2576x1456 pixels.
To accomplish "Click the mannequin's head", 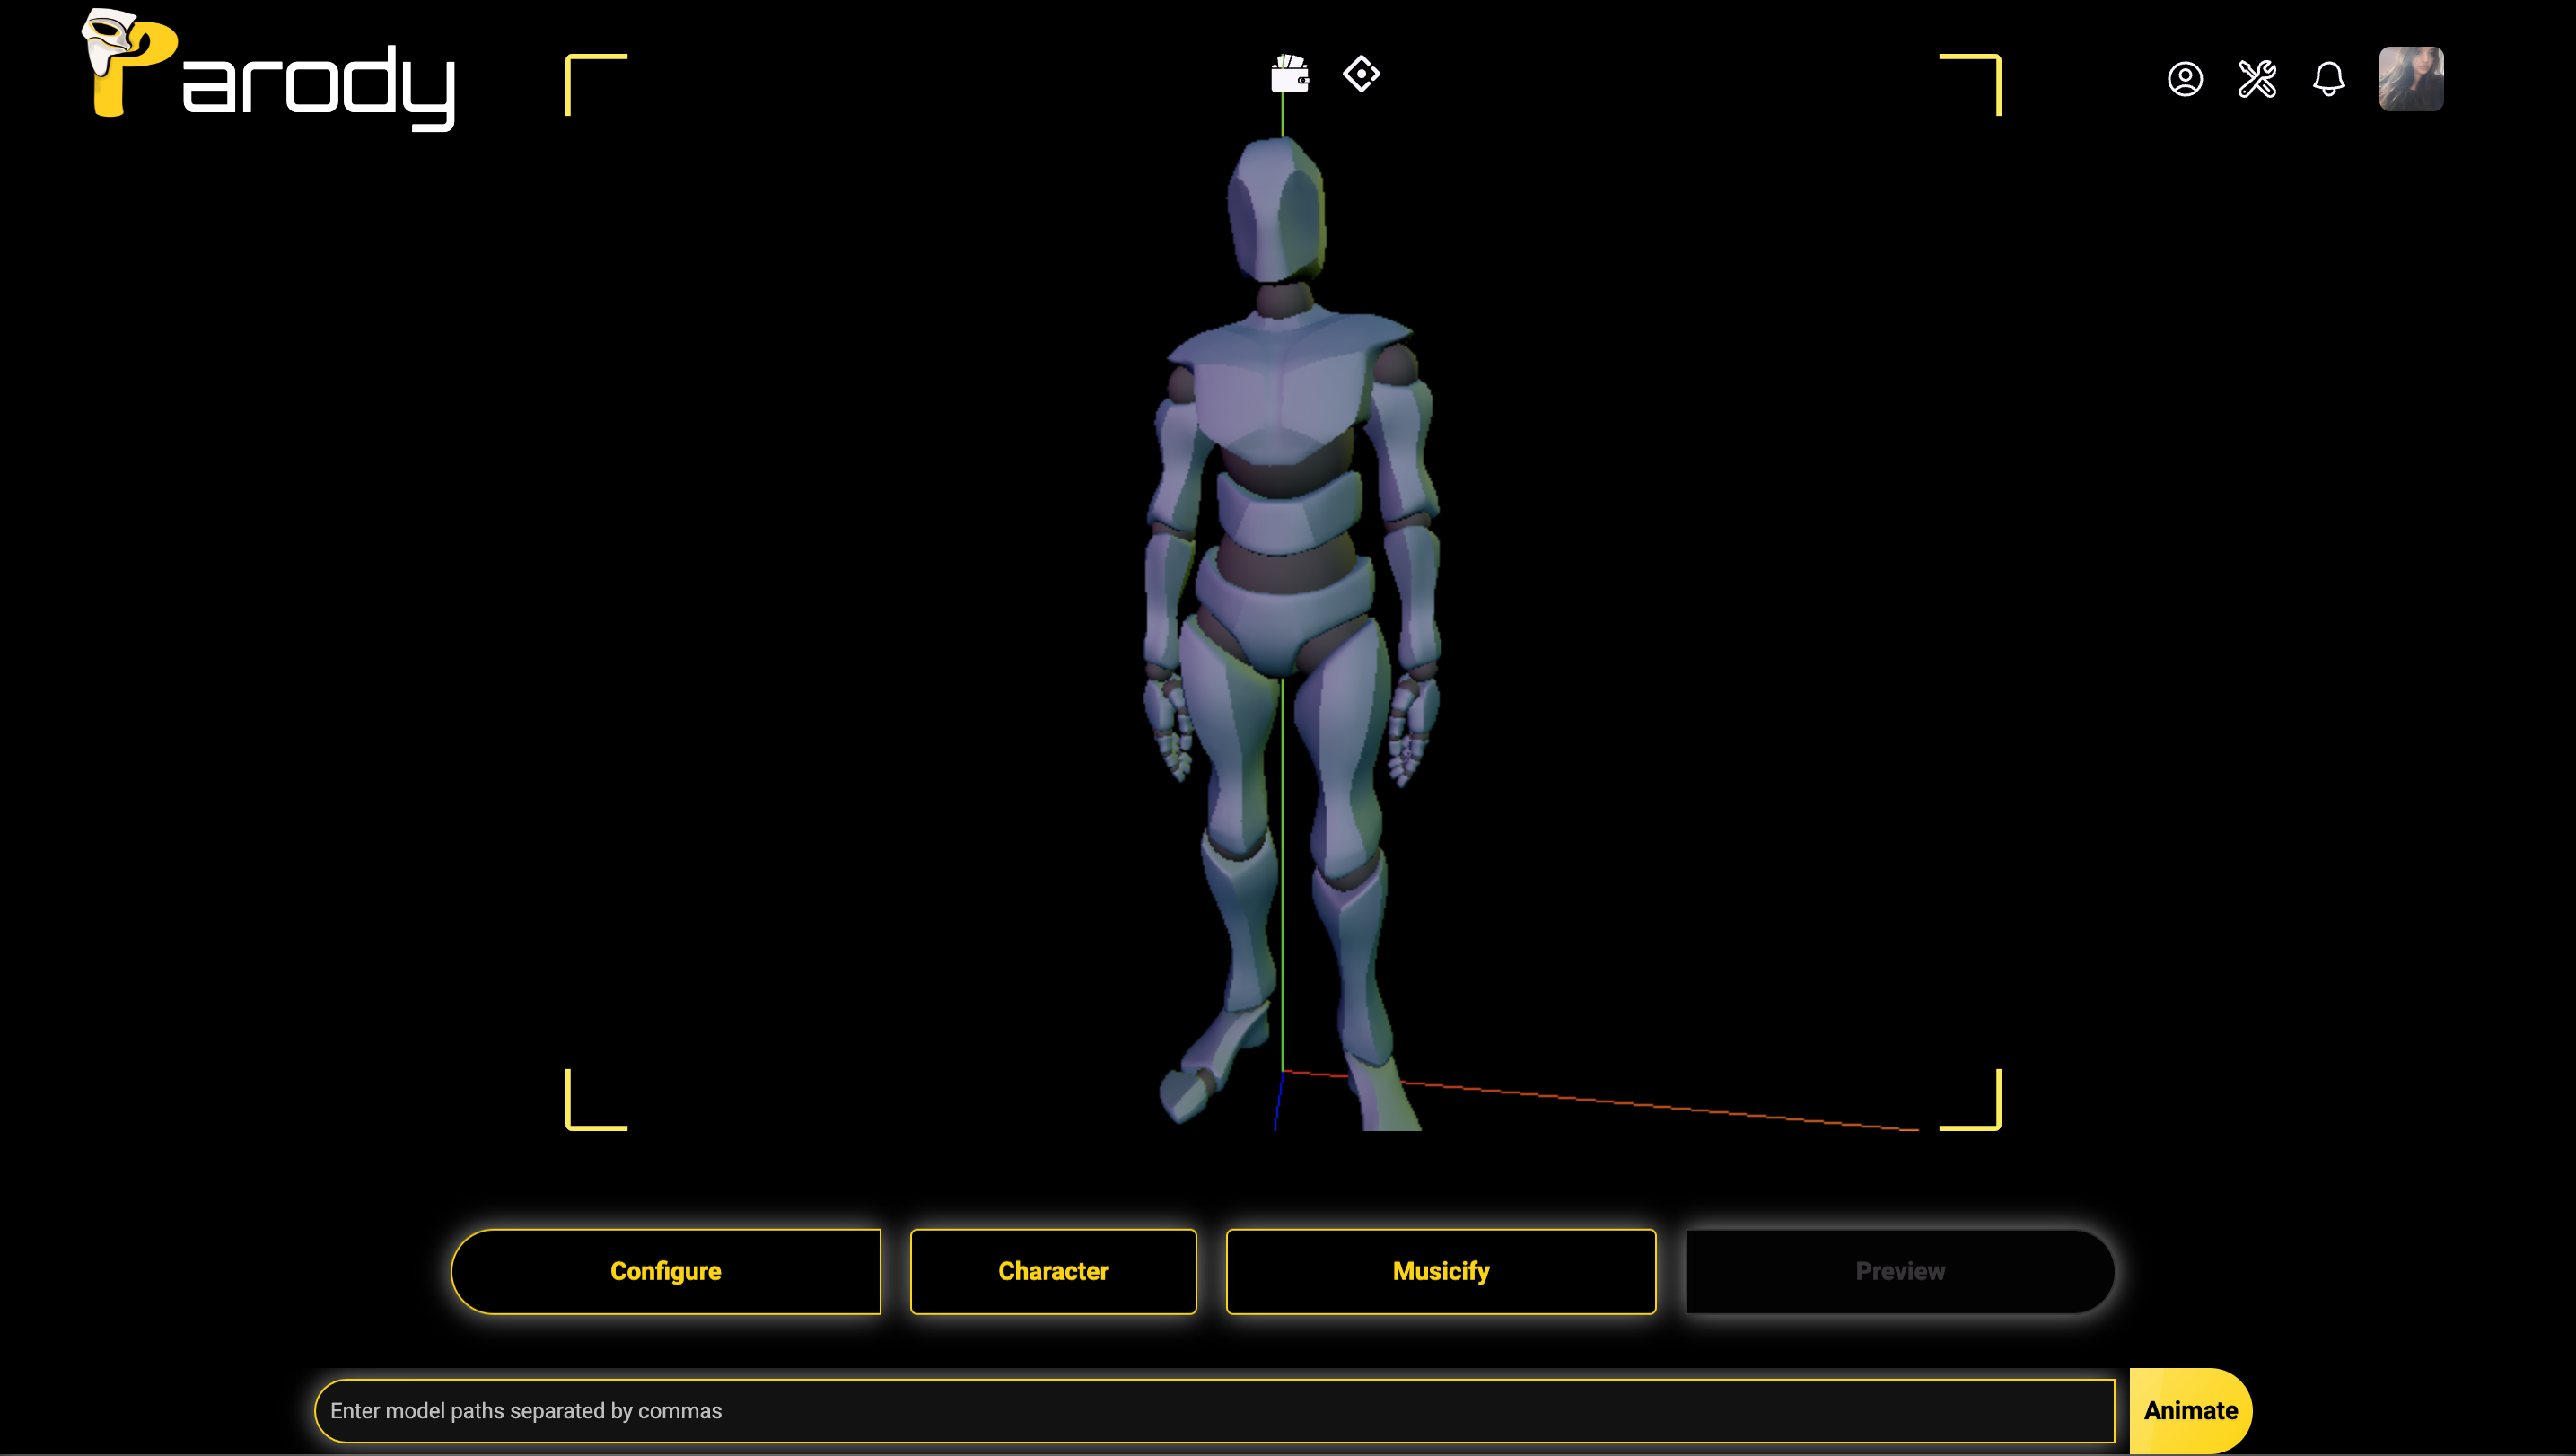I will tap(1276, 210).
